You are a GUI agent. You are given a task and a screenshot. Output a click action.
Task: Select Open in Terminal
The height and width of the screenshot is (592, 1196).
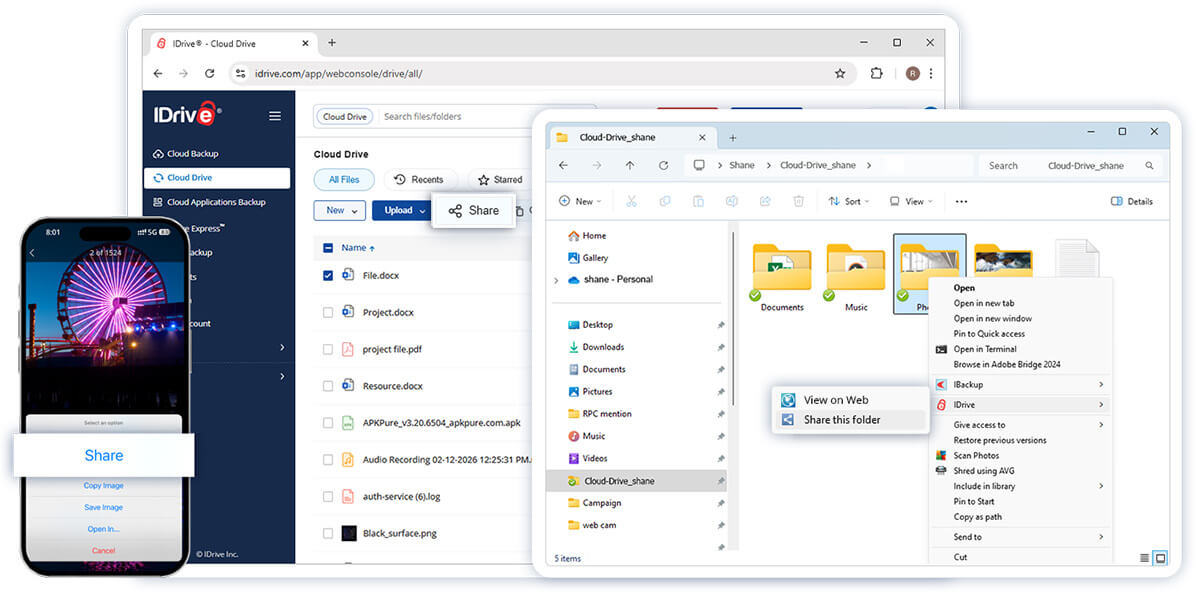[x=985, y=349]
